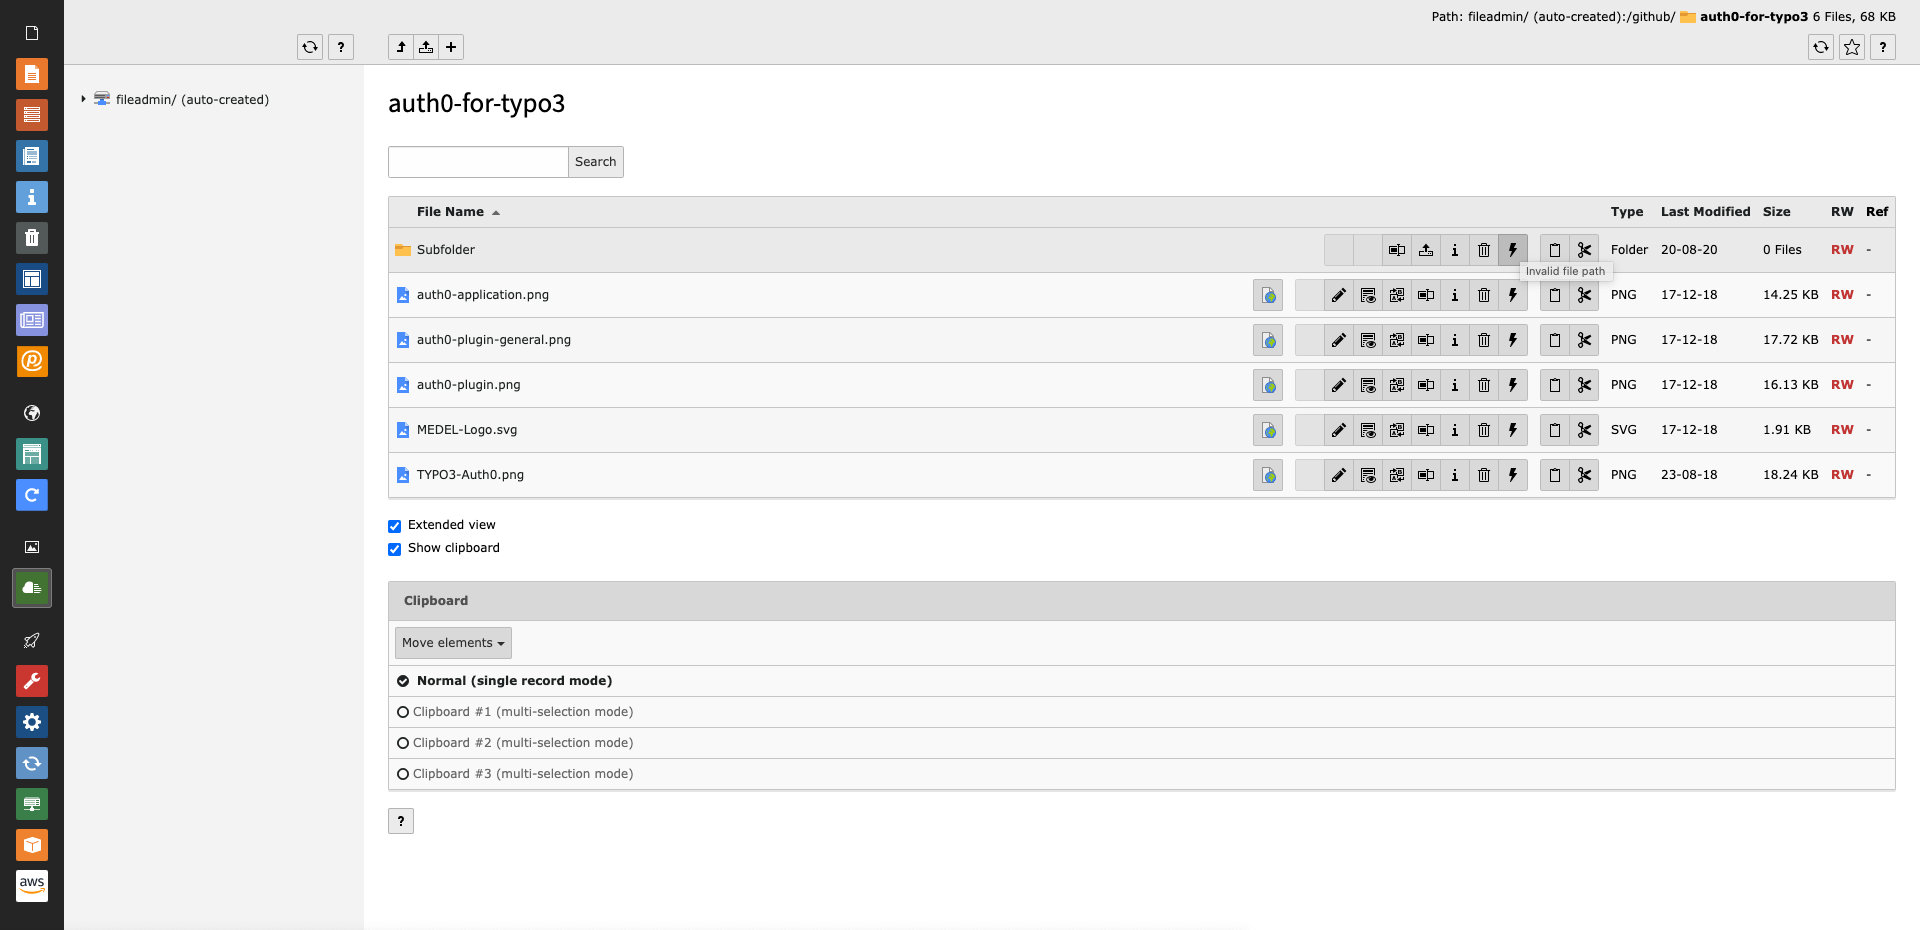Expand the fileadmin/ (auto-created) tree node
Viewport: 1920px width, 930px height.
pos(82,99)
